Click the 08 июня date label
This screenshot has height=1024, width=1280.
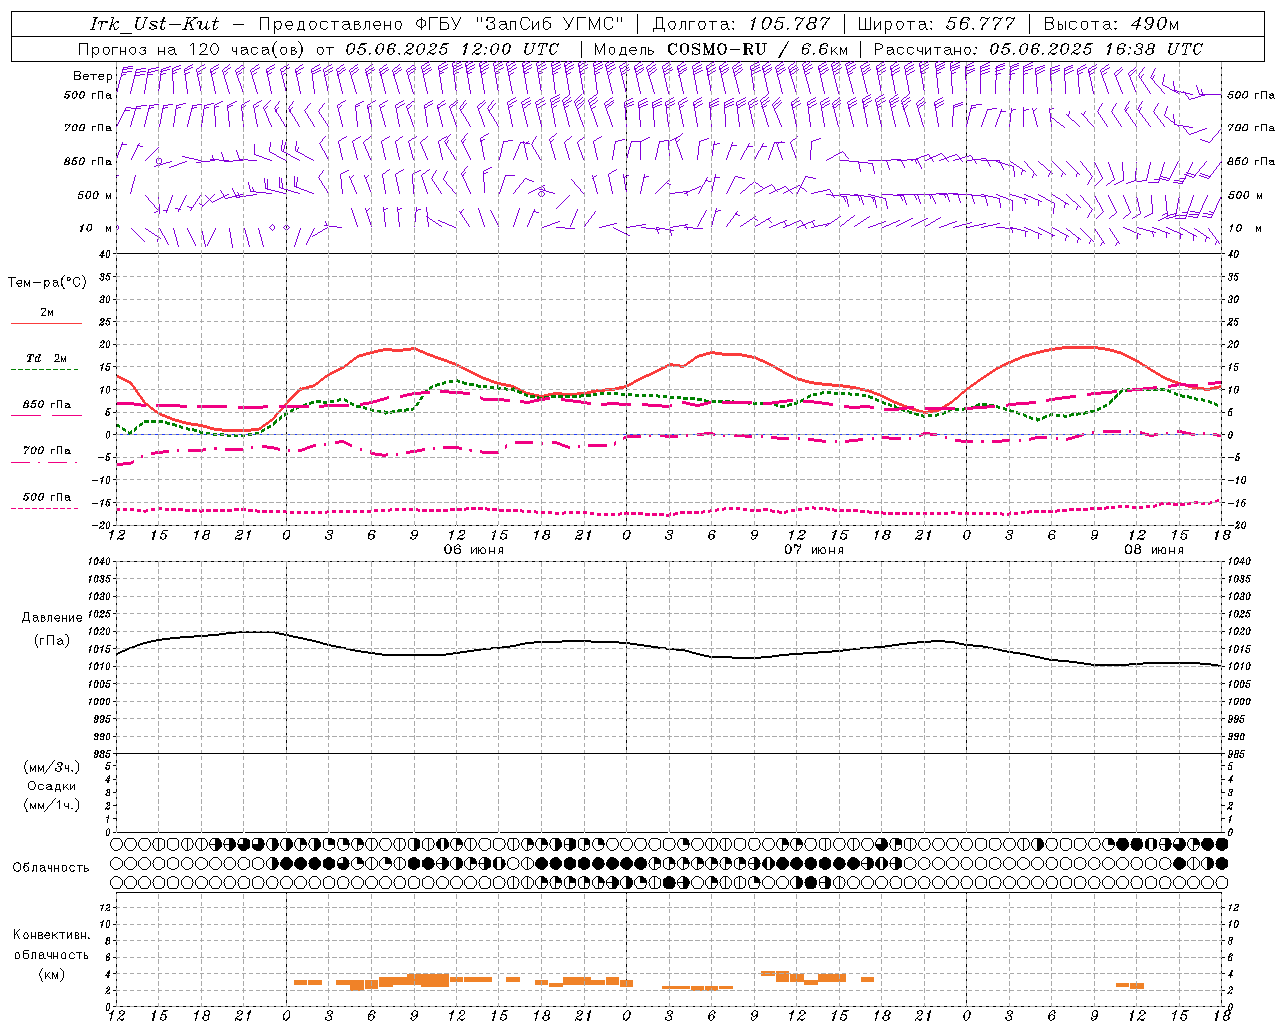point(1153,550)
